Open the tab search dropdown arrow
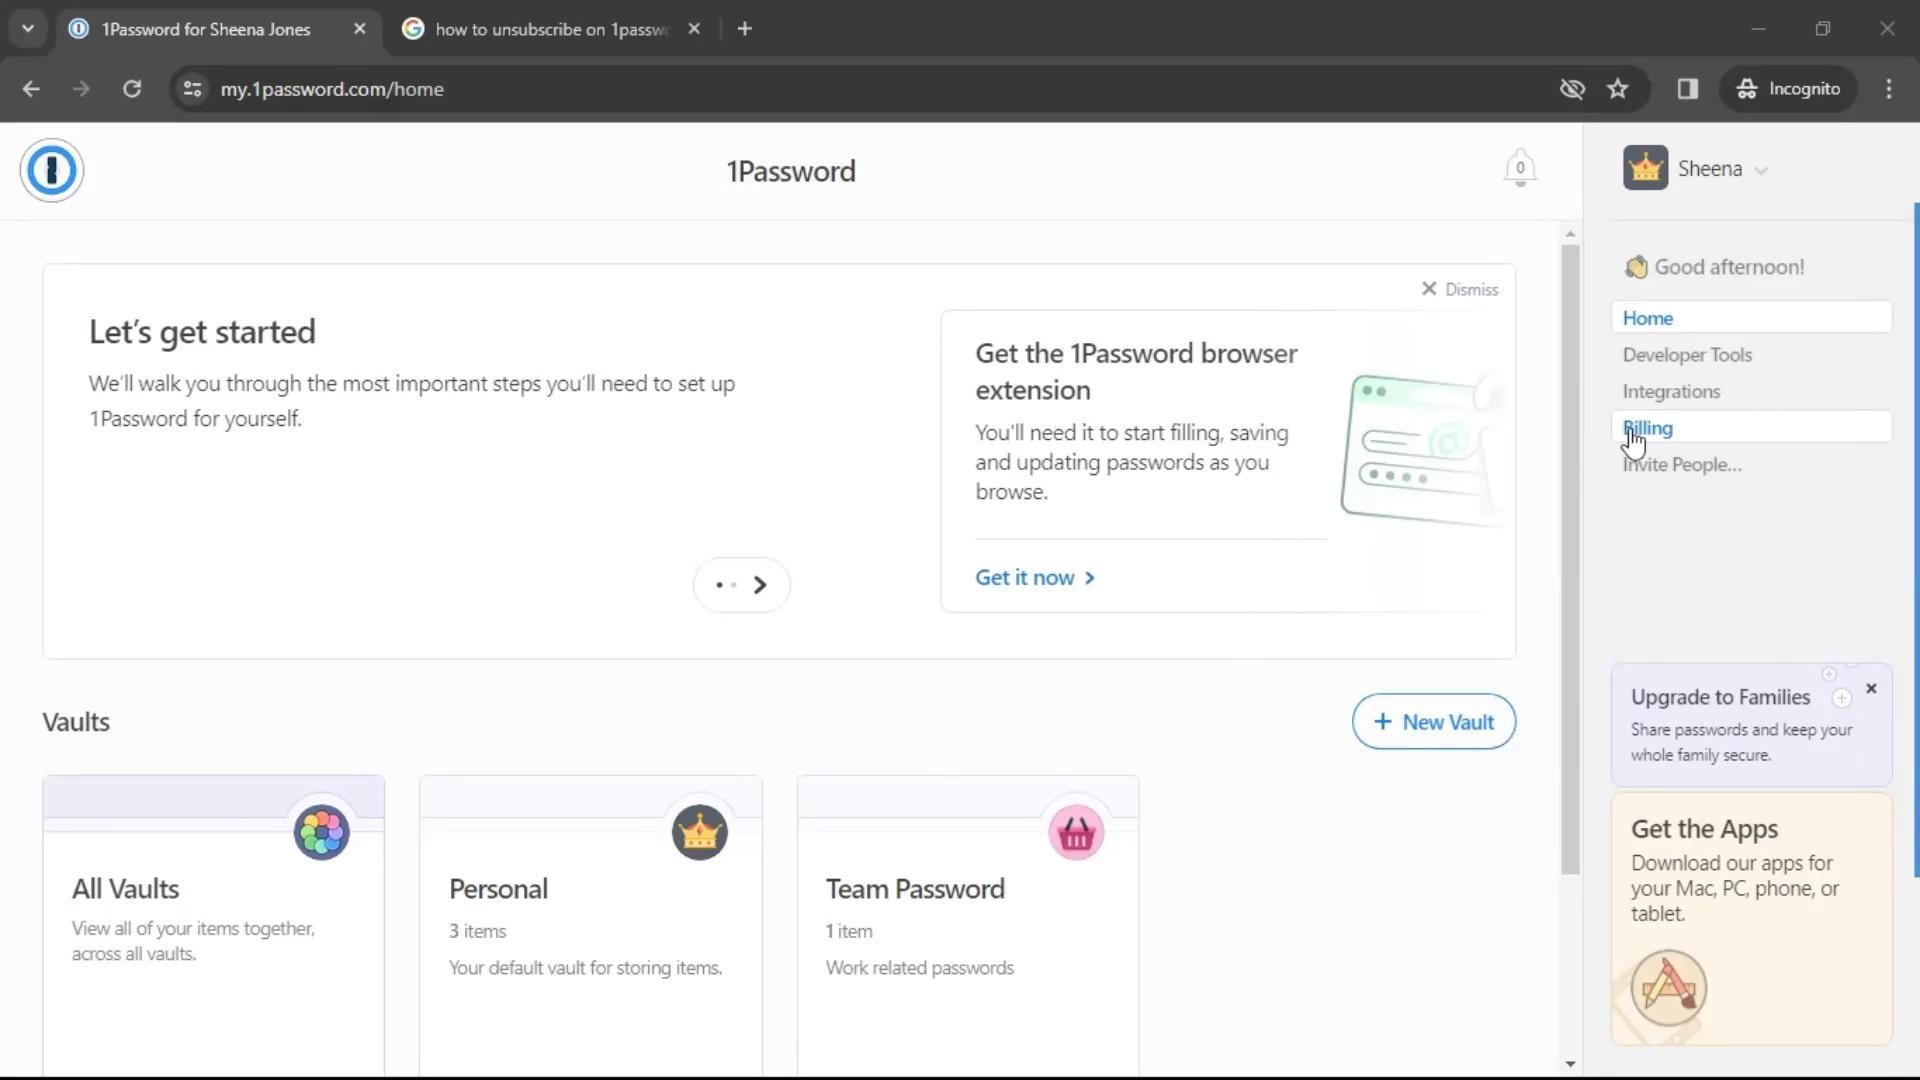This screenshot has width=1920, height=1080. click(x=28, y=29)
